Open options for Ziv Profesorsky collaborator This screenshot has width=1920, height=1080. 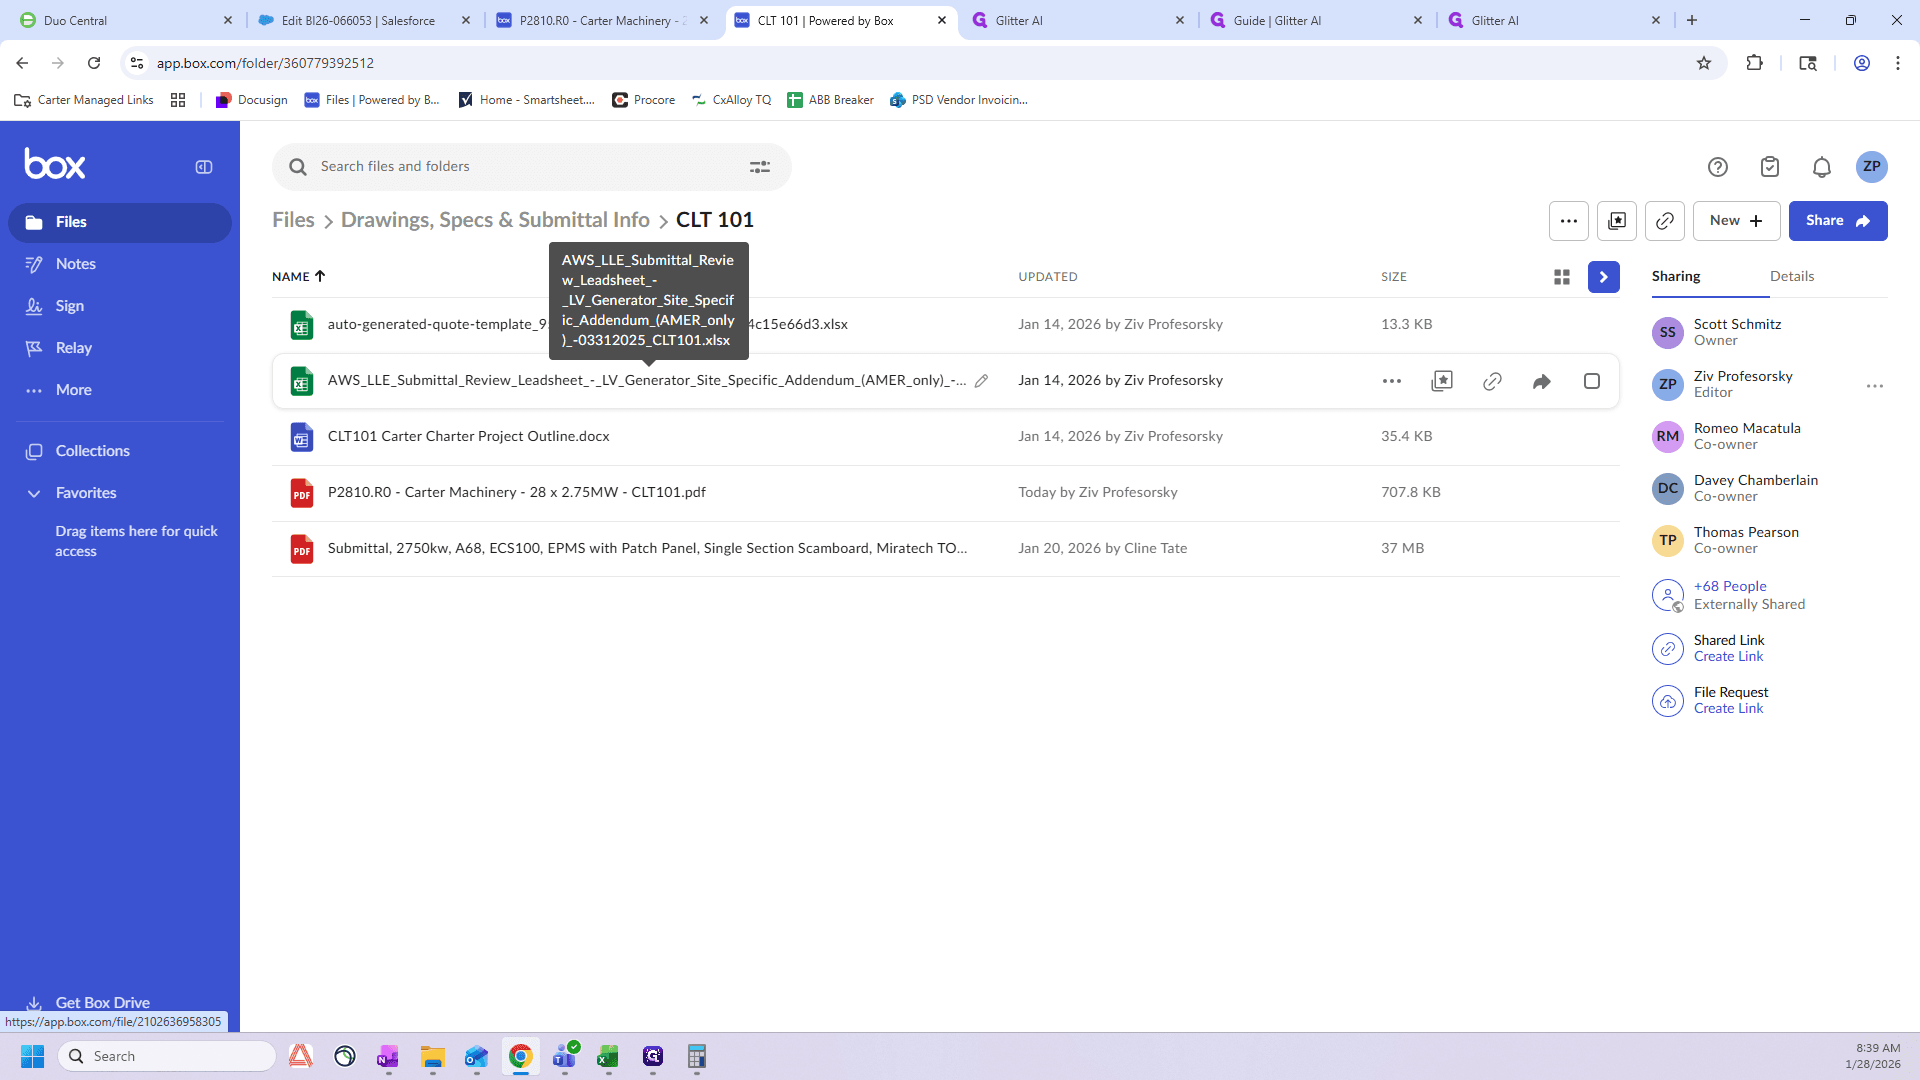[x=1875, y=385]
